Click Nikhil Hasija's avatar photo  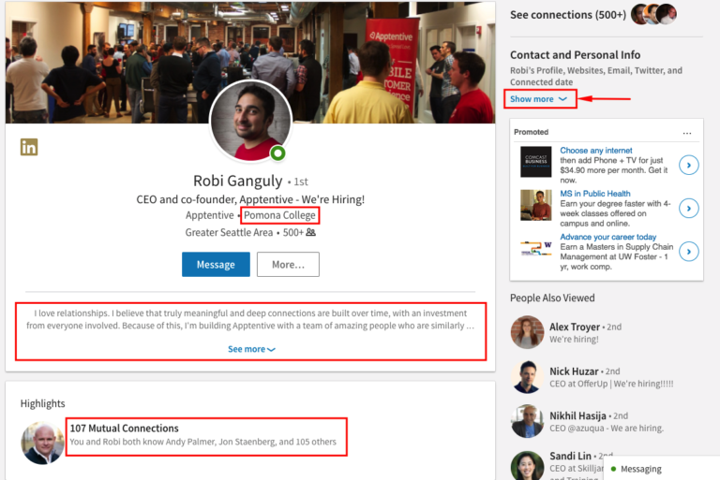click(527, 421)
